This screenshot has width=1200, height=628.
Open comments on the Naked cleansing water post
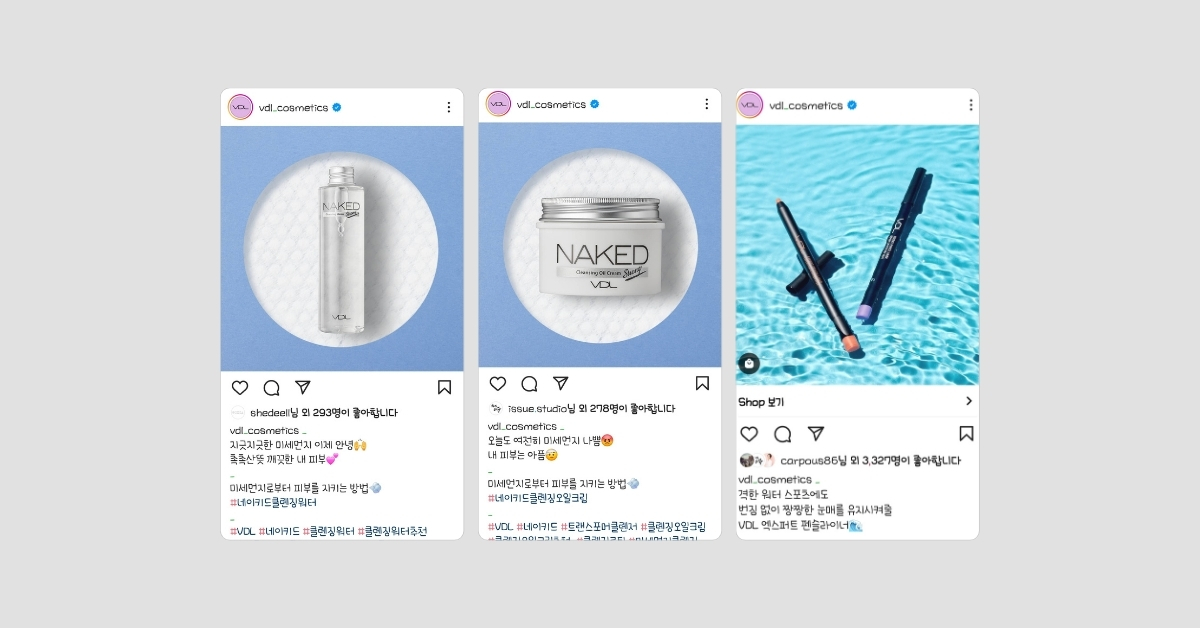[271, 388]
